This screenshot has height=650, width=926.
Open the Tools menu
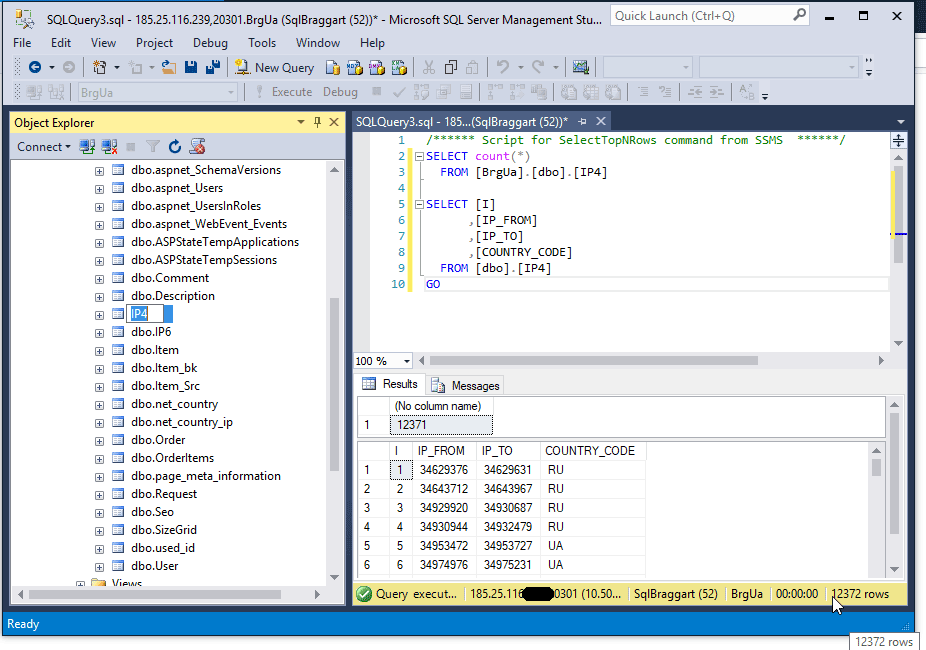click(x=262, y=43)
